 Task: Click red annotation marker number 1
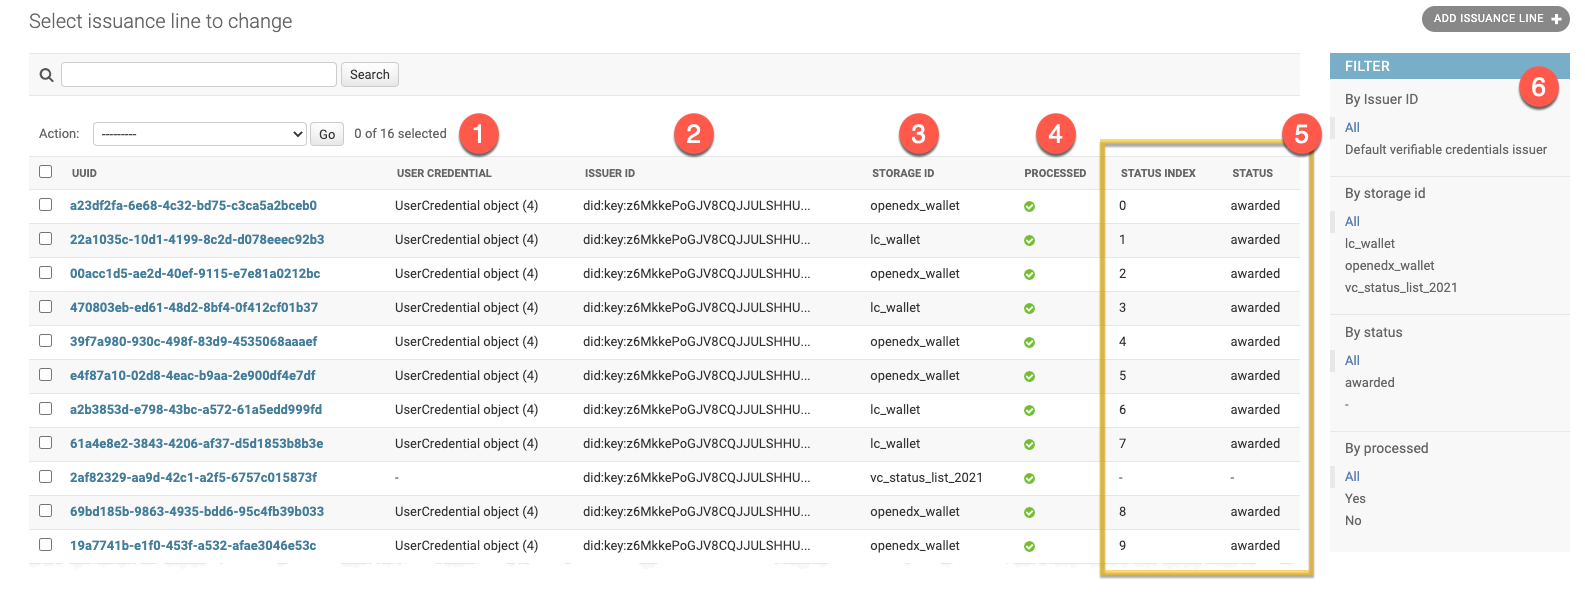[x=478, y=134]
